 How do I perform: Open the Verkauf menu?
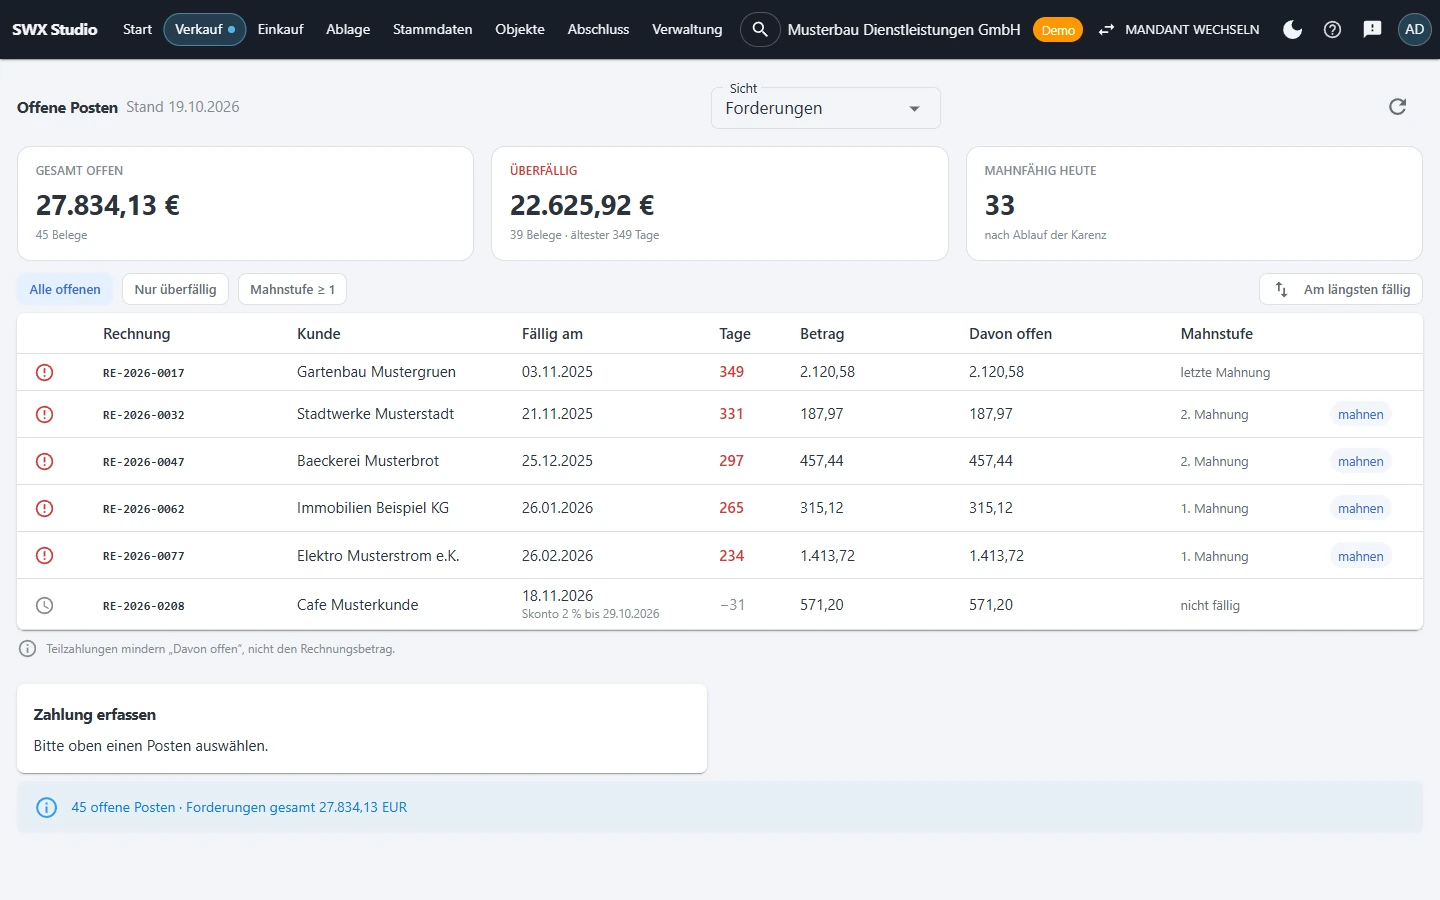[205, 29]
